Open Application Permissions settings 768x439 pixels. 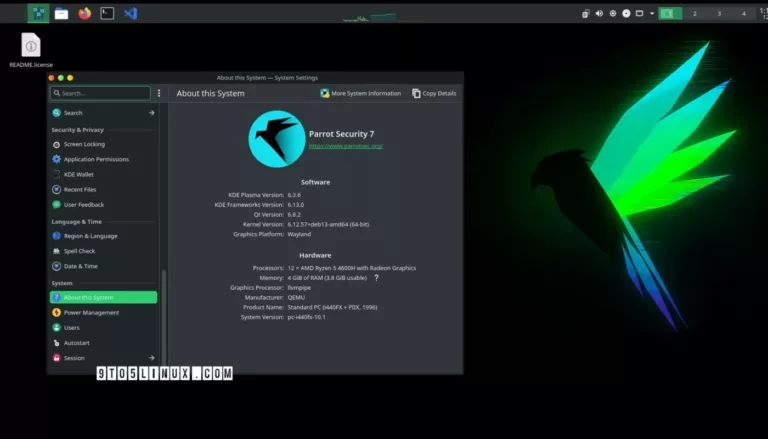pyautogui.click(x=95, y=159)
